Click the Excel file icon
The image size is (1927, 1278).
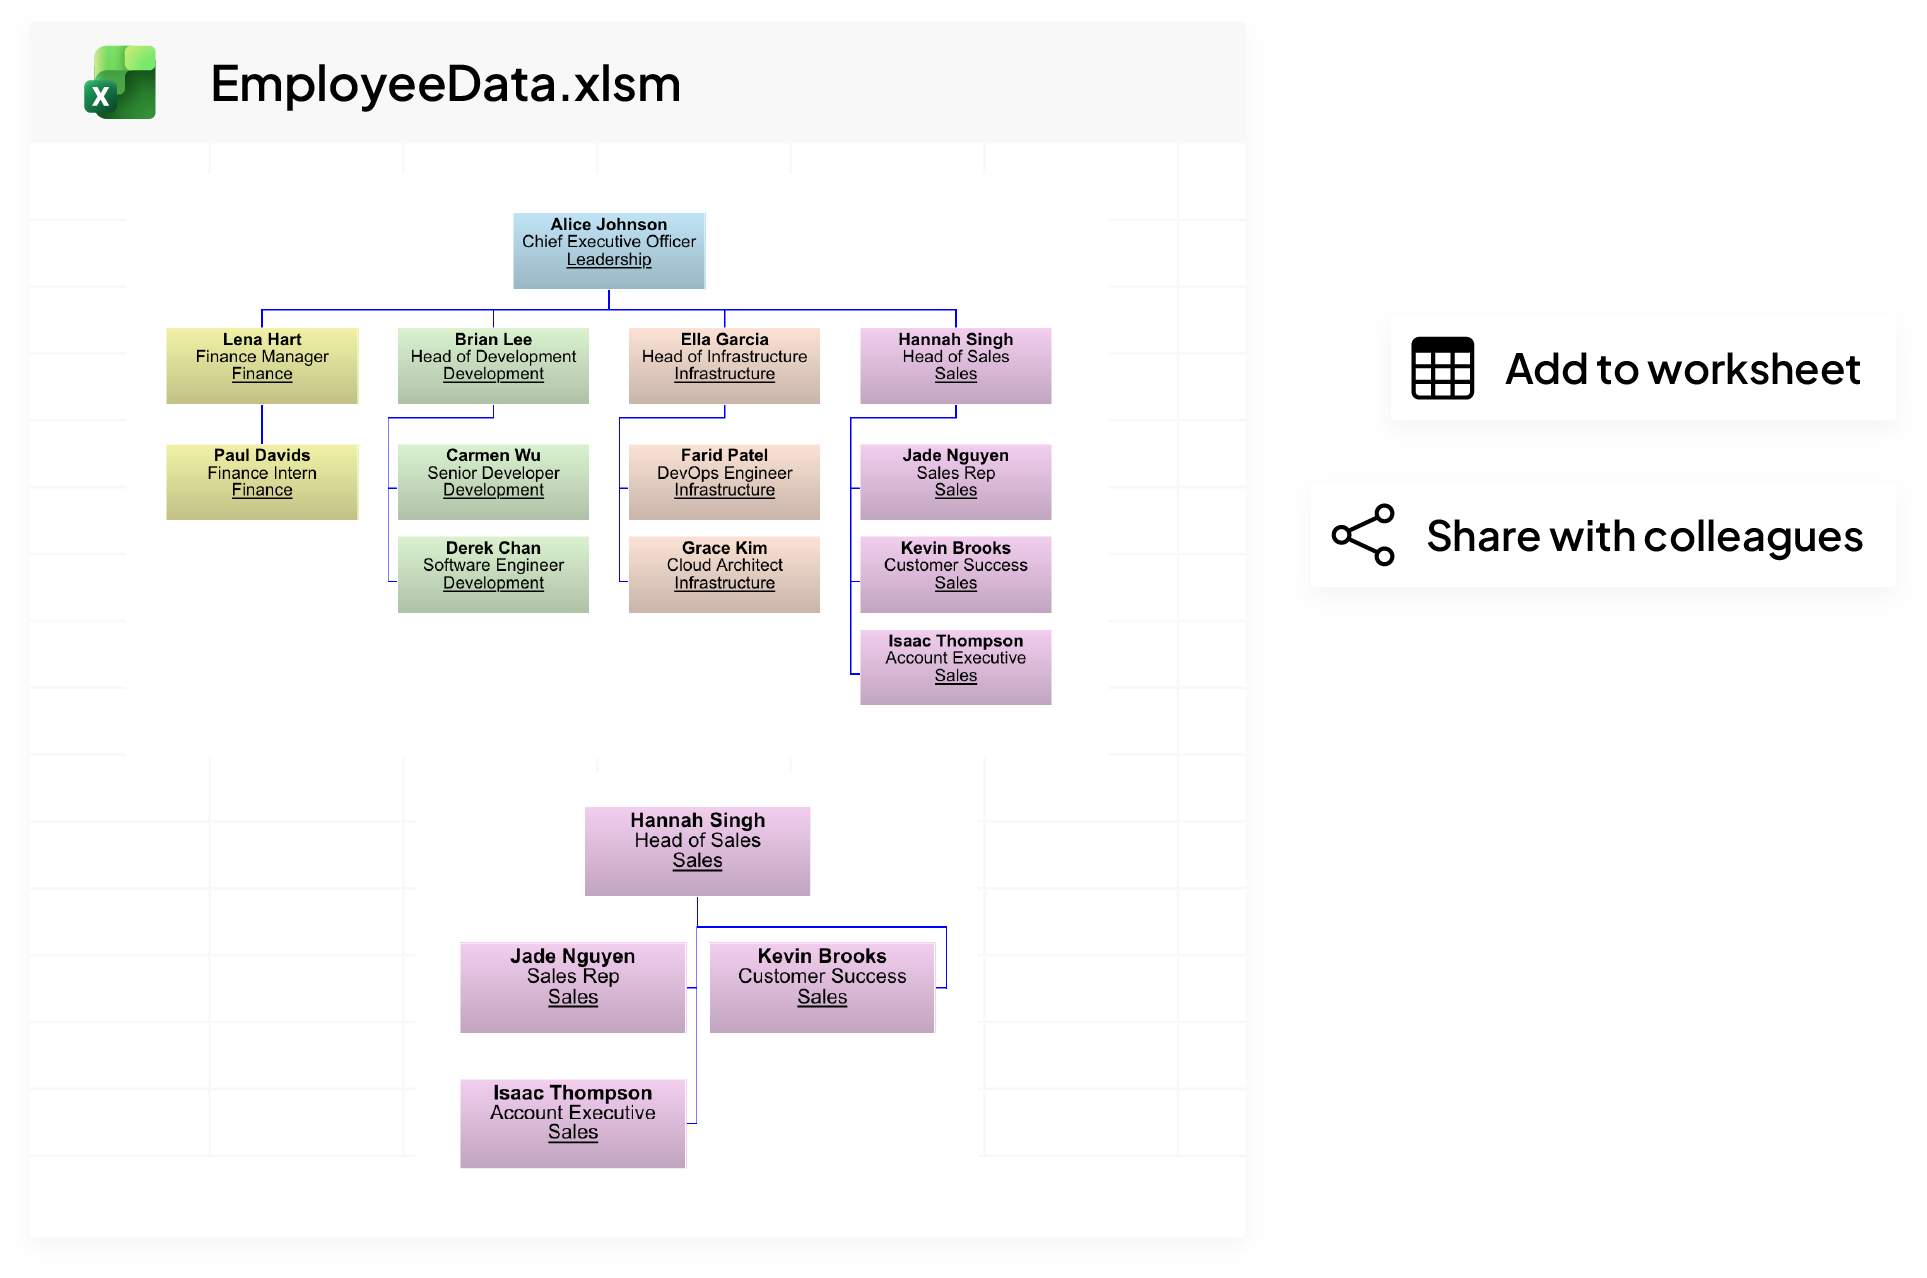tap(120, 83)
